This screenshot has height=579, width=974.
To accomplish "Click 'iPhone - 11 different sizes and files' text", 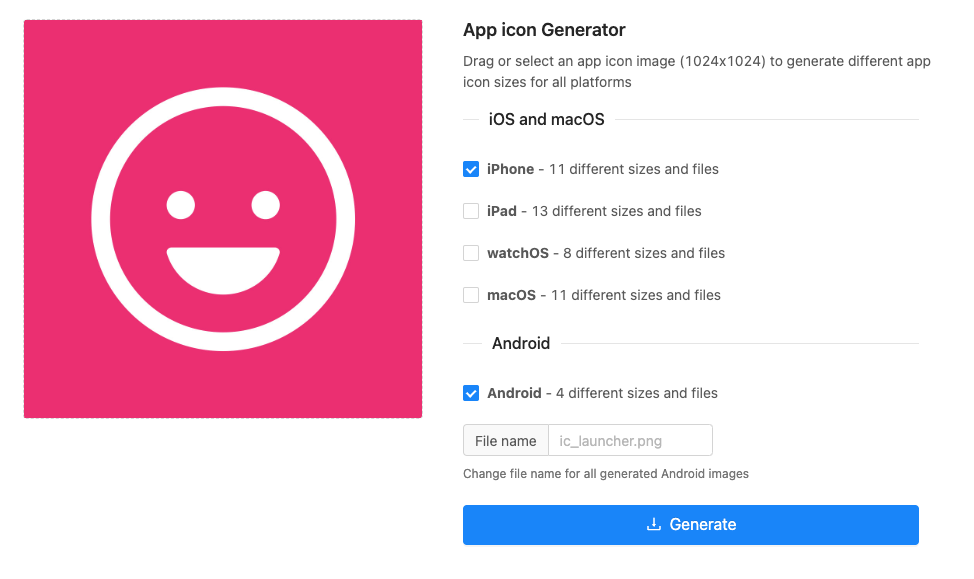I will 603,169.
